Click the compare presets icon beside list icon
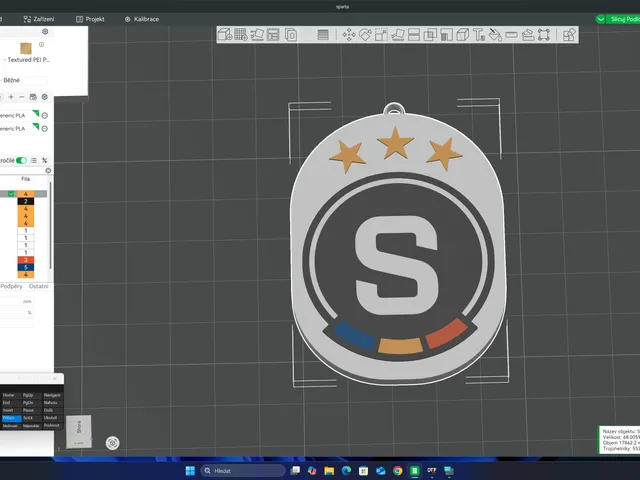Viewport: 640px width, 480px height. (x=44, y=160)
